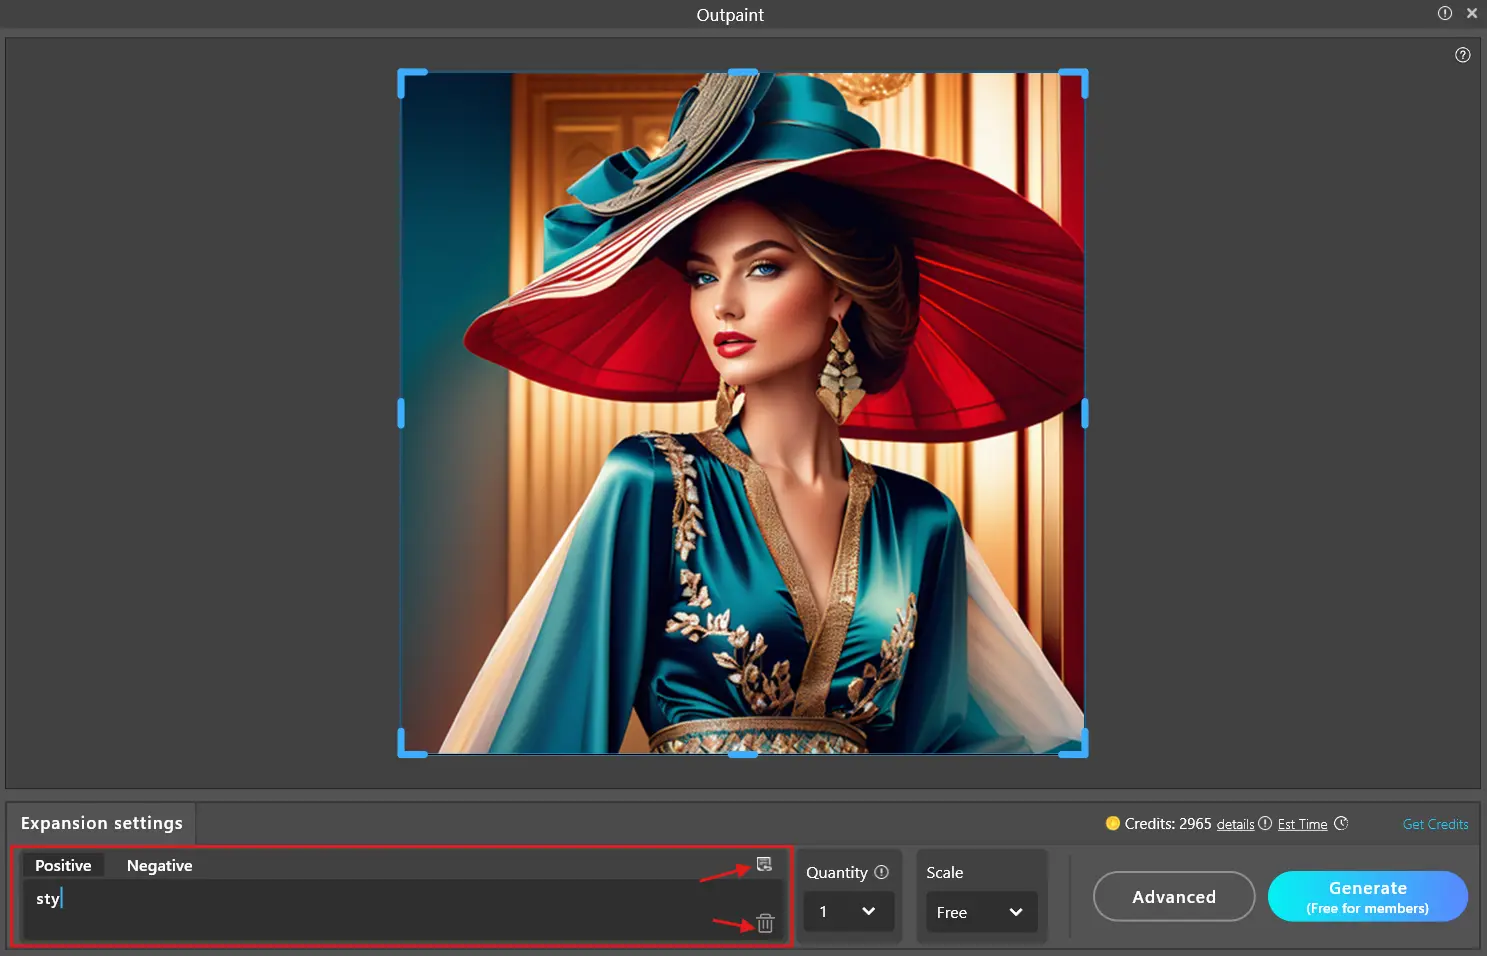Click the Generate button
The width and height of the screenshot is (1487, 956).
tap(1367, 896)
